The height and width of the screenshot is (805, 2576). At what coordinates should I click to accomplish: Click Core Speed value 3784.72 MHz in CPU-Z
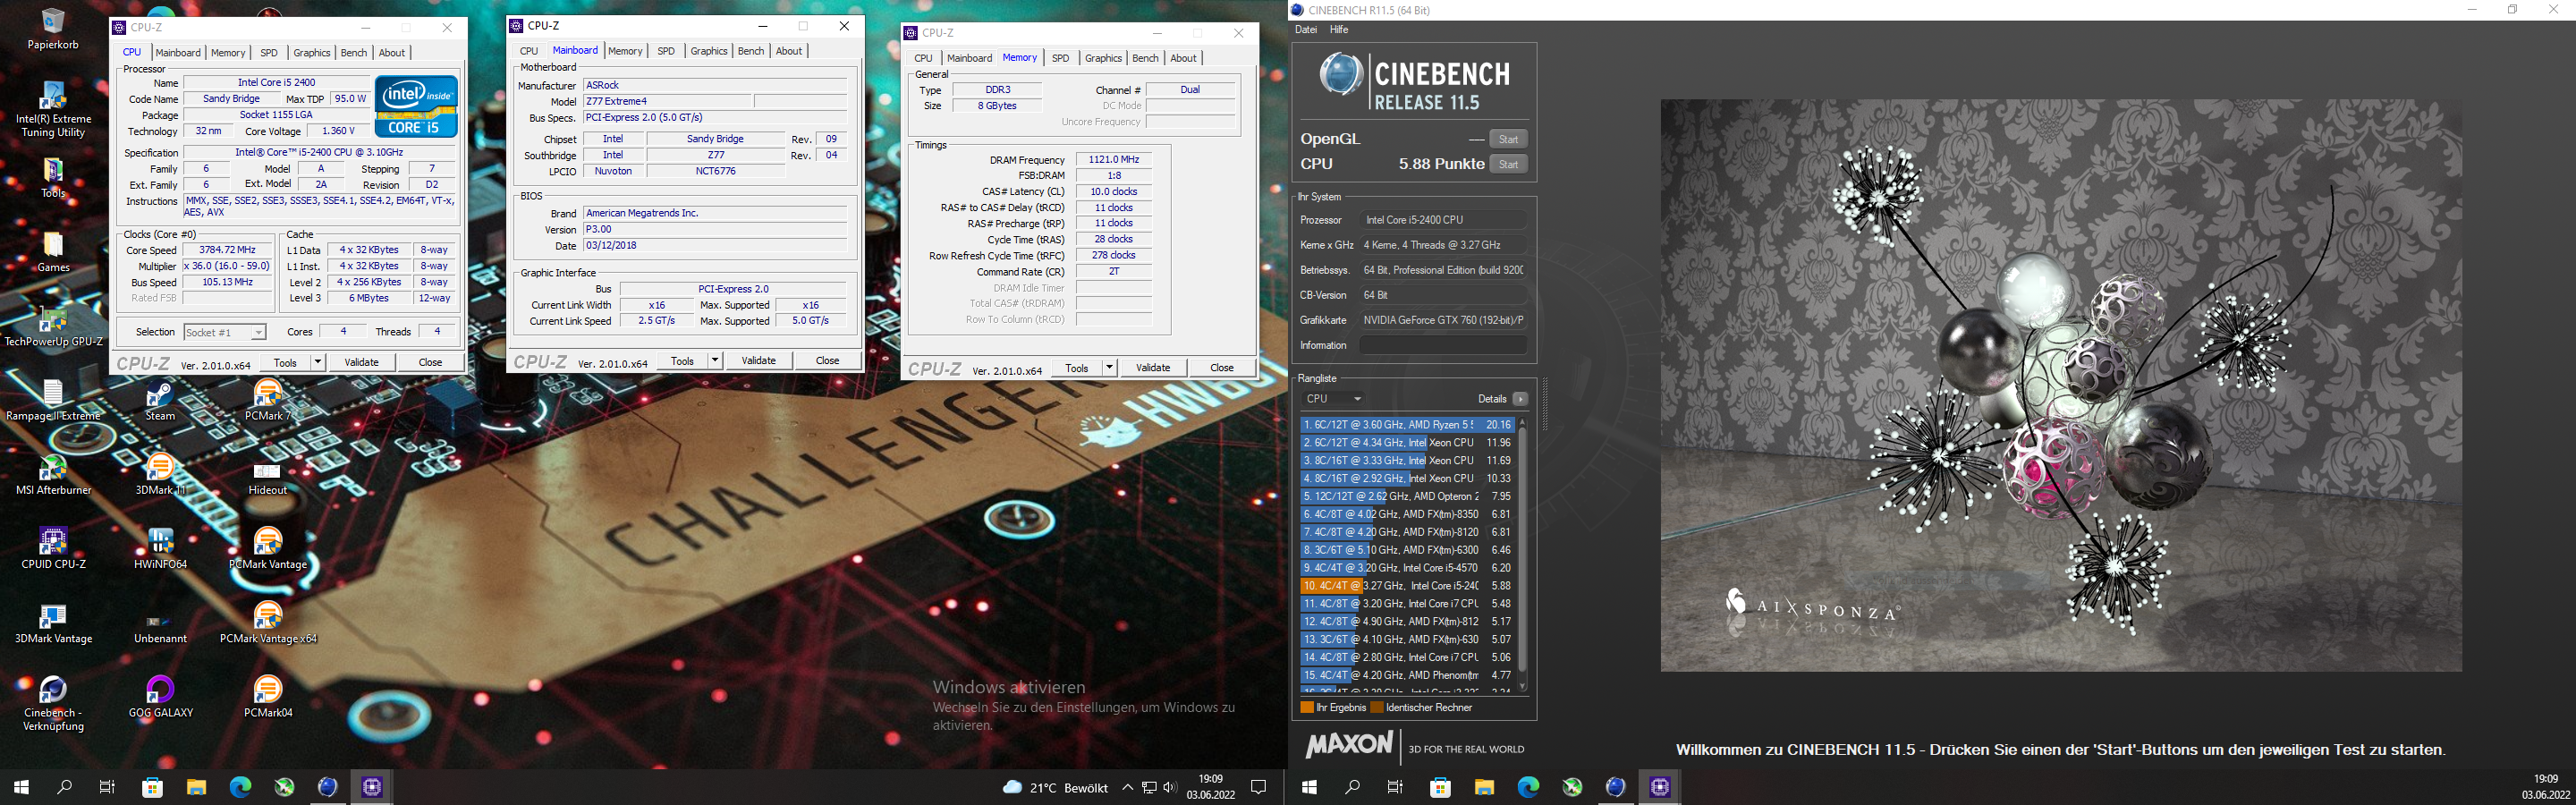[x=228, y=250]
